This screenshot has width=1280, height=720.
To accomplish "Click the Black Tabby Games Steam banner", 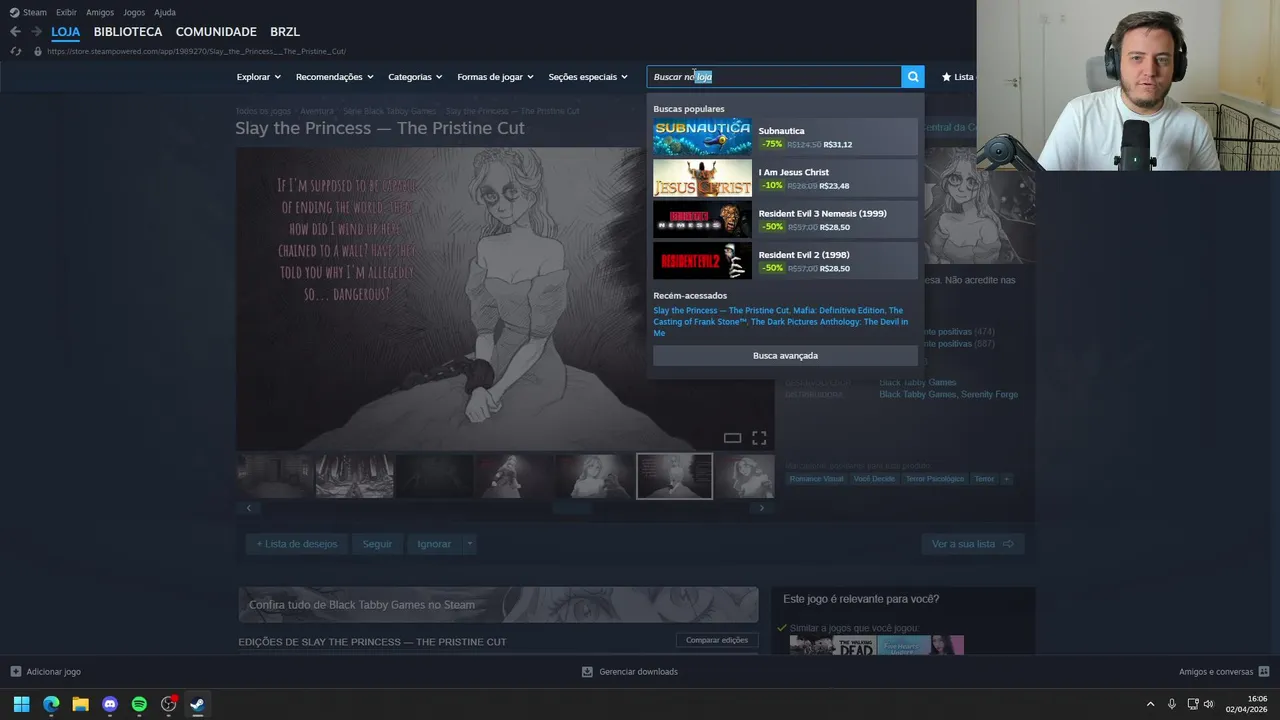I will point(498,604).
